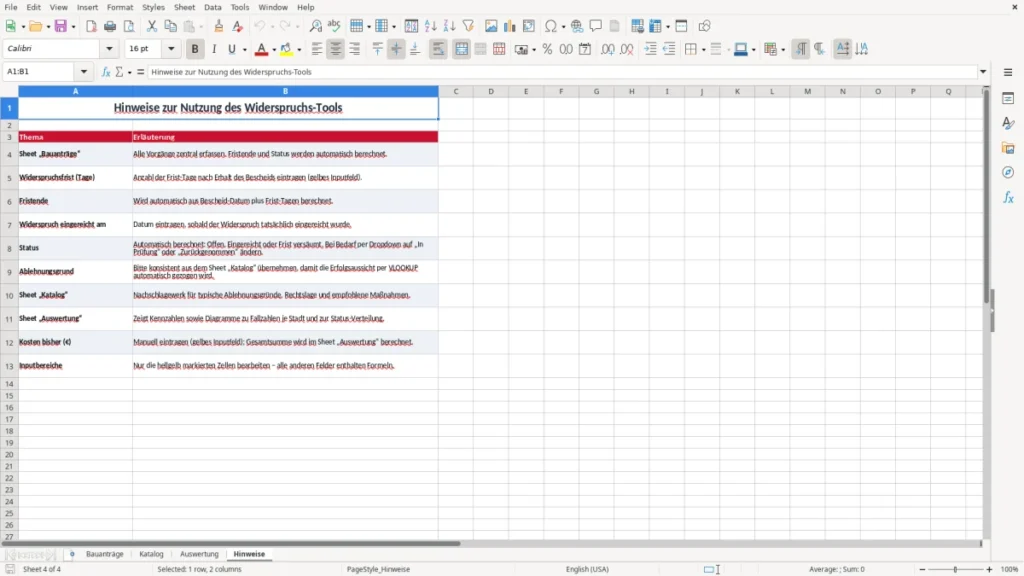Screen dimensions: 1024x576
Task: Select column header C
Action: pyautogui.click(x=456, y=91)
